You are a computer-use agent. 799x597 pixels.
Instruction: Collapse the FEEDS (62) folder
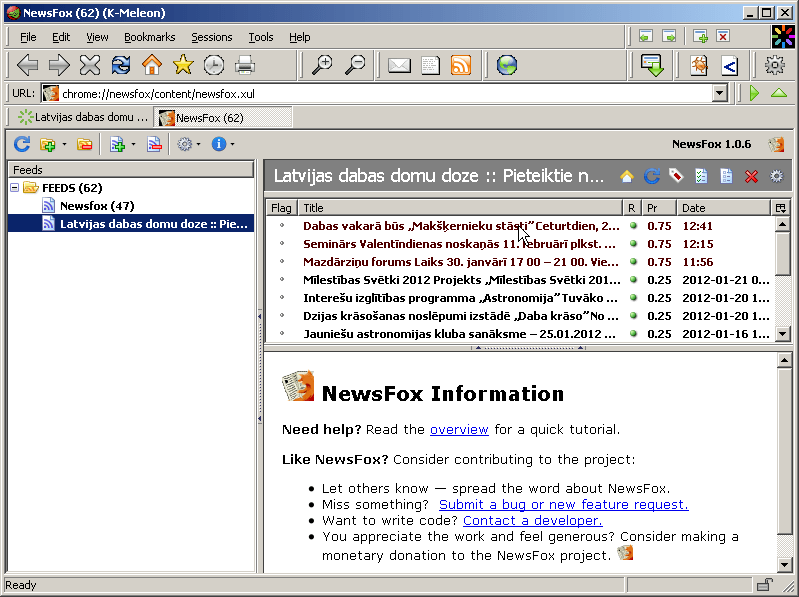15,188
